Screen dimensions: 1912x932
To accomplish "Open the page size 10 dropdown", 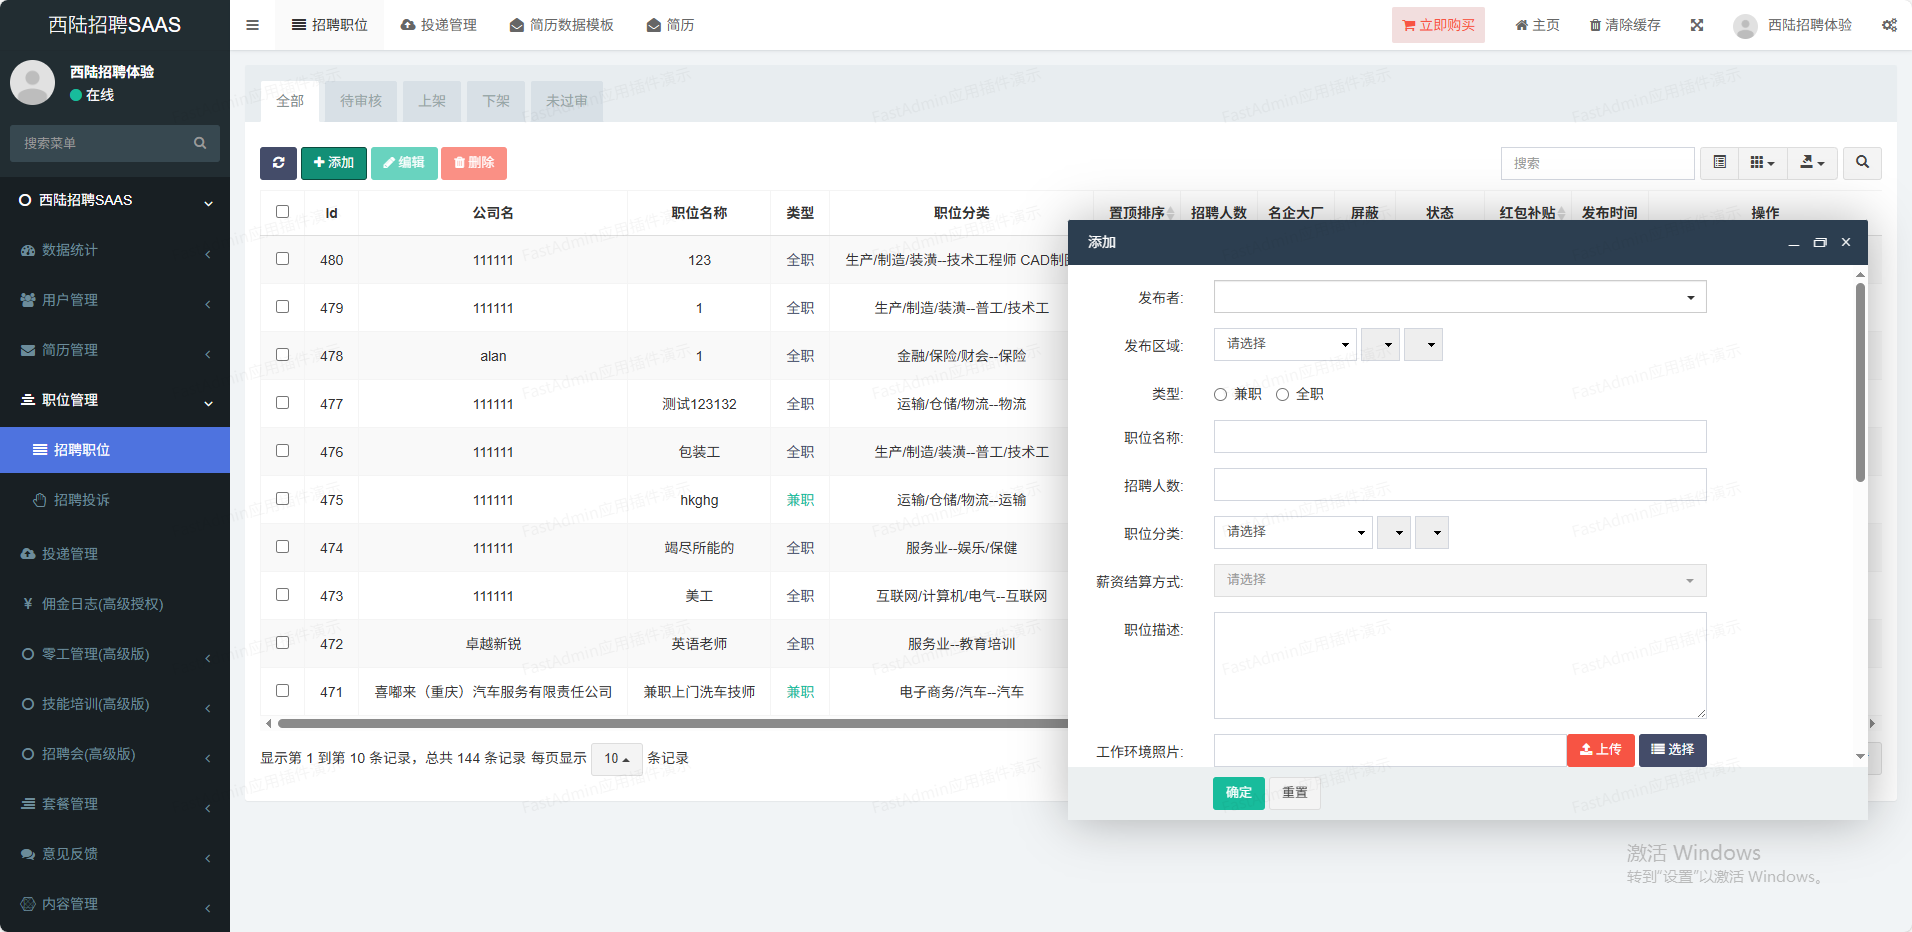I will click(616, 759).
